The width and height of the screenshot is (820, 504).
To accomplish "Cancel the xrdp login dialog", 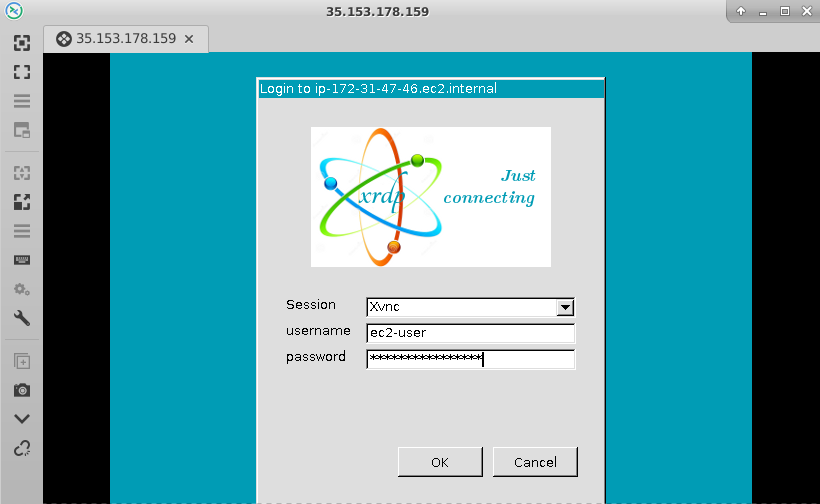I will point(536,462).
